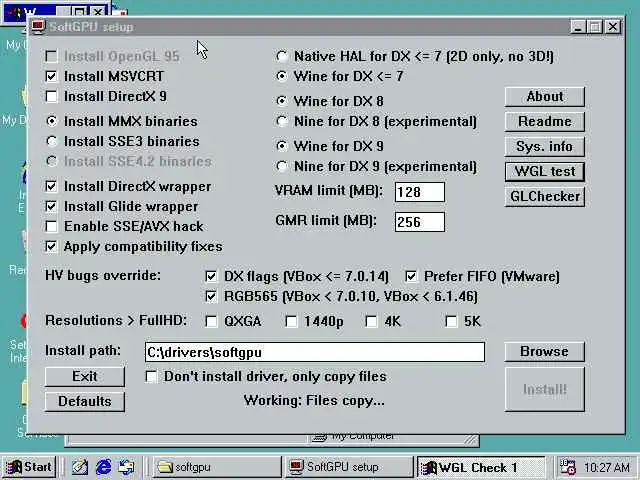640x480 pixels.
Task: Switch to WGL Check 1 taskbar button
Action: [481, 467]
